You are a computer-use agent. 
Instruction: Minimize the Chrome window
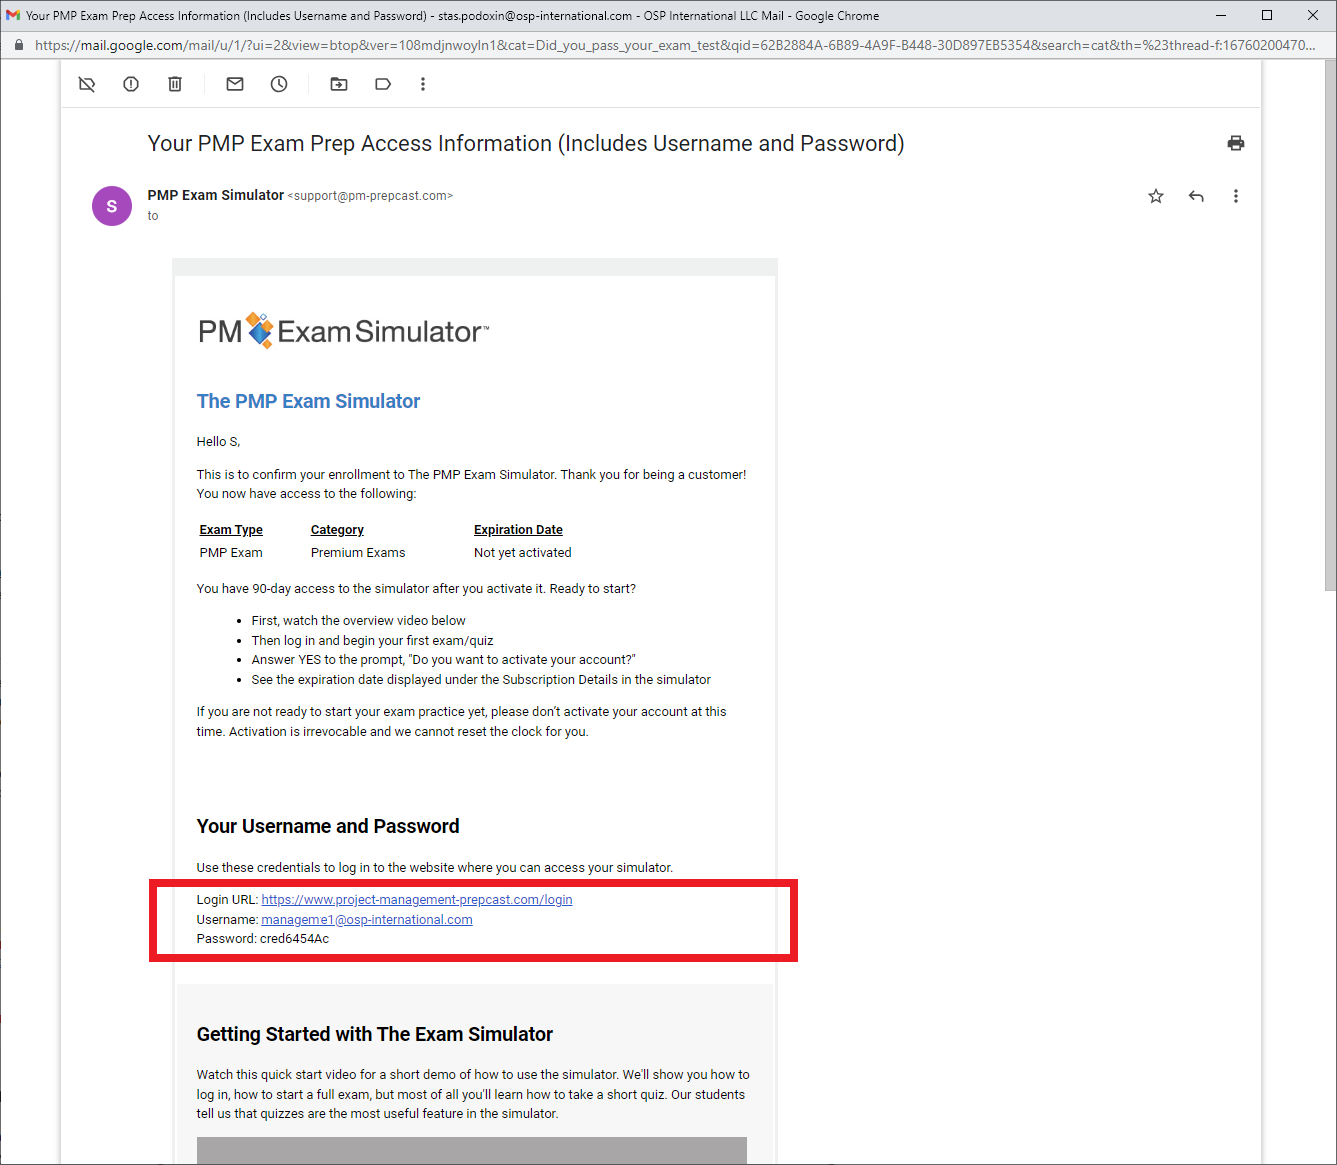coord(1221,15)
